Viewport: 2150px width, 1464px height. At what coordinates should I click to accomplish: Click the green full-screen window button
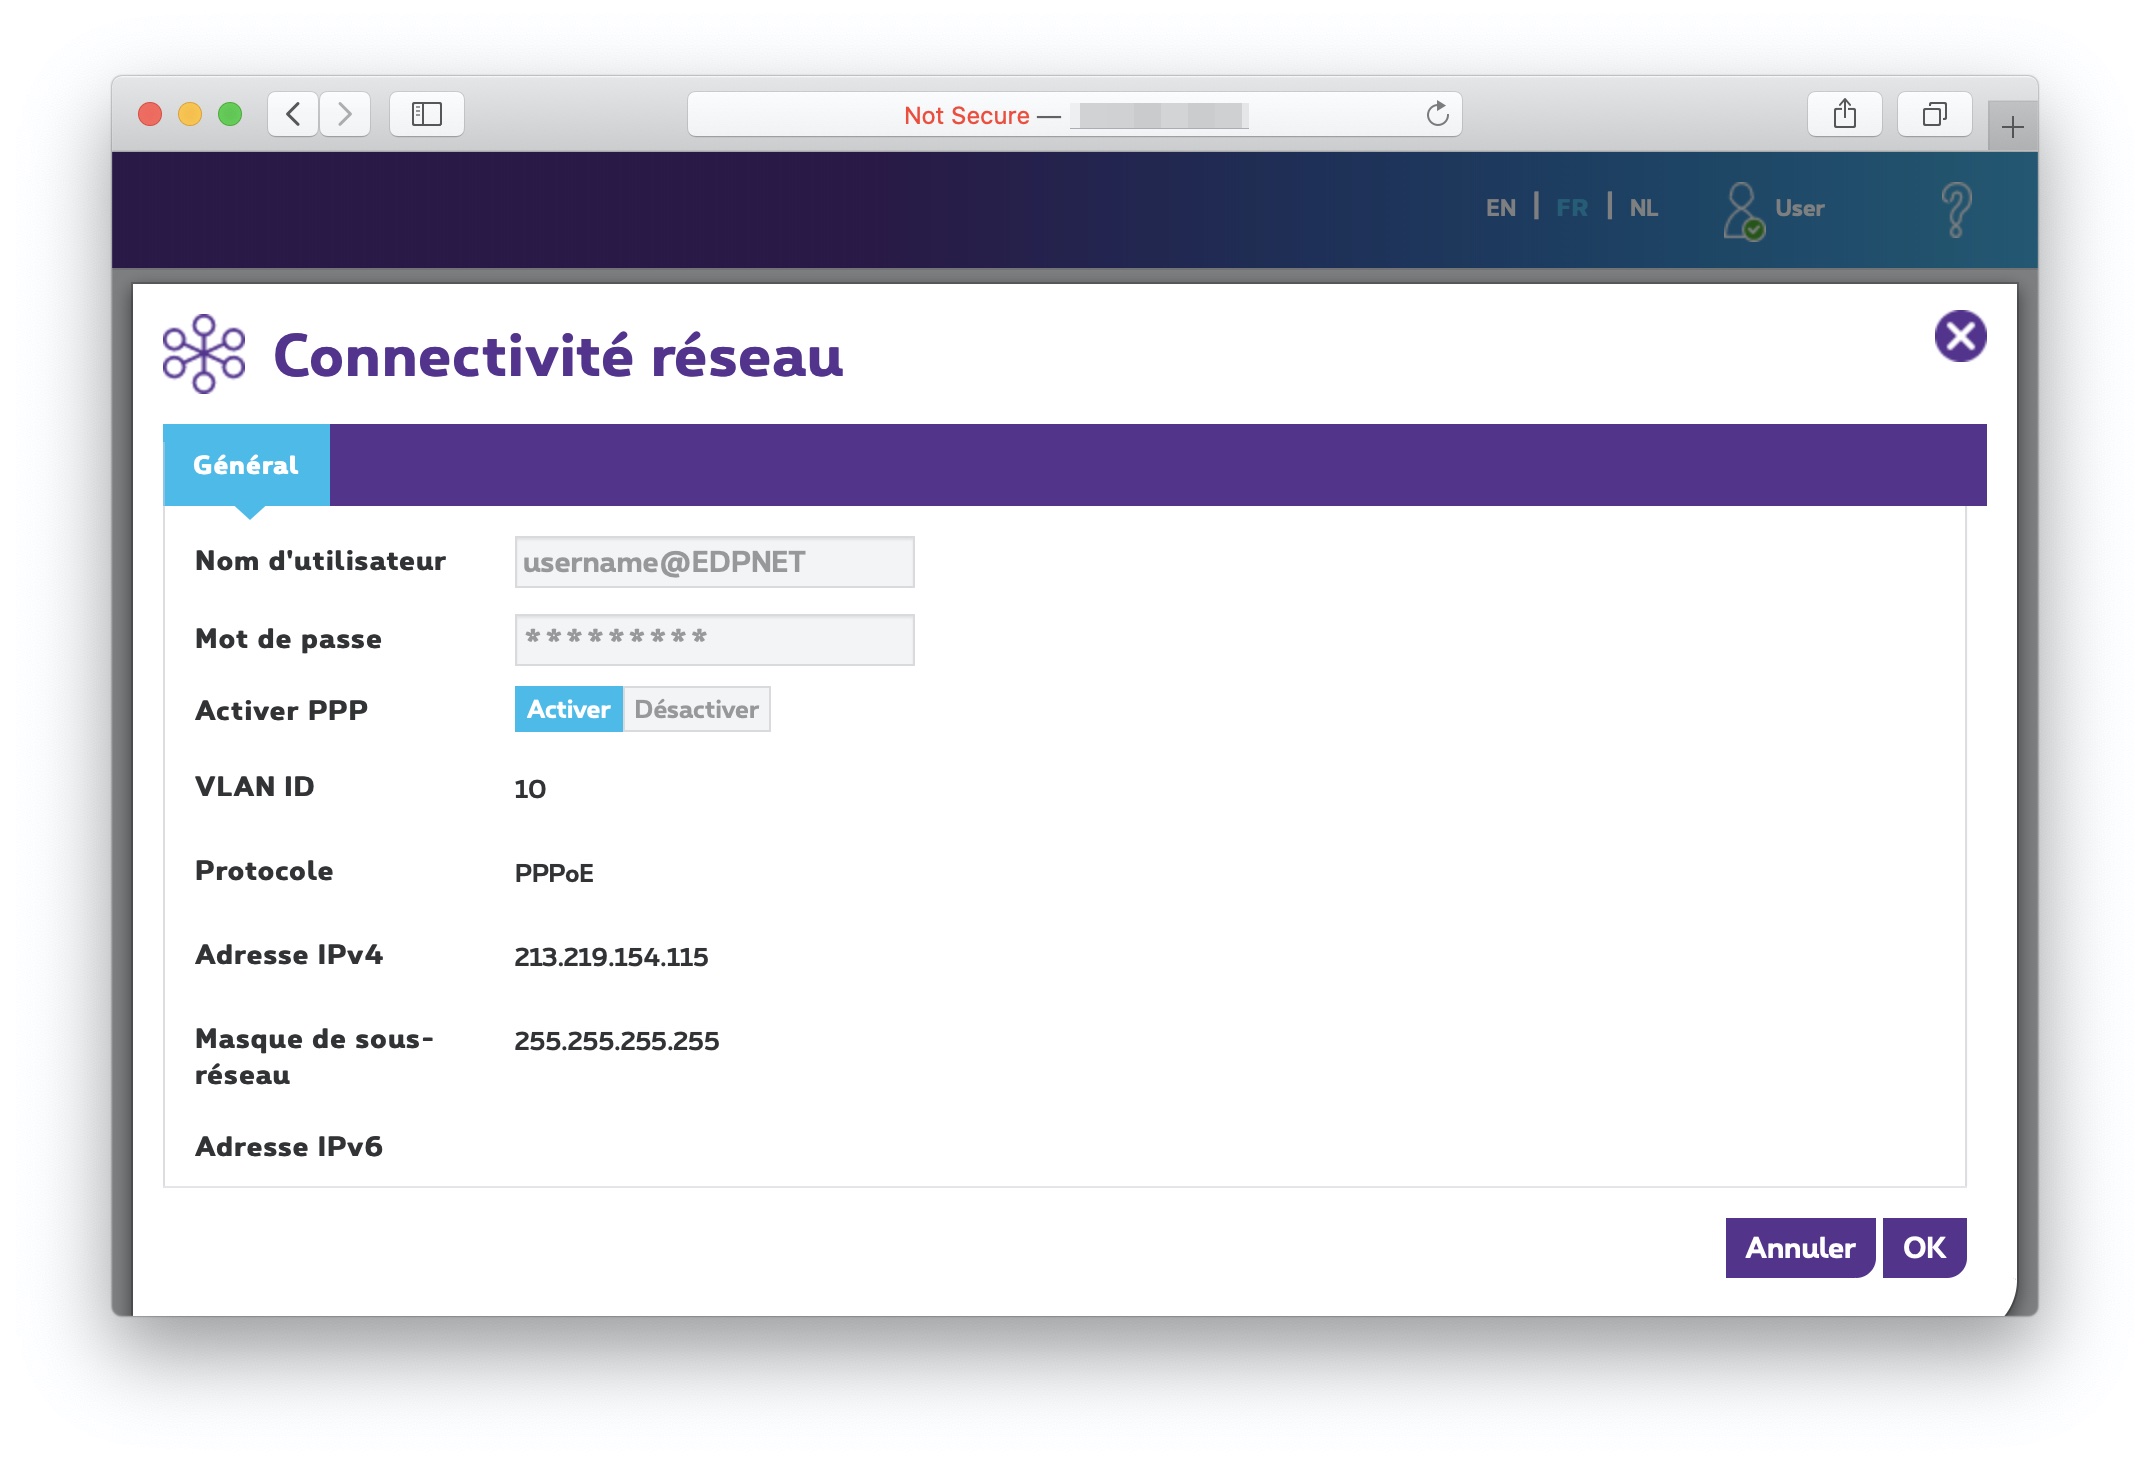[230, 114]
